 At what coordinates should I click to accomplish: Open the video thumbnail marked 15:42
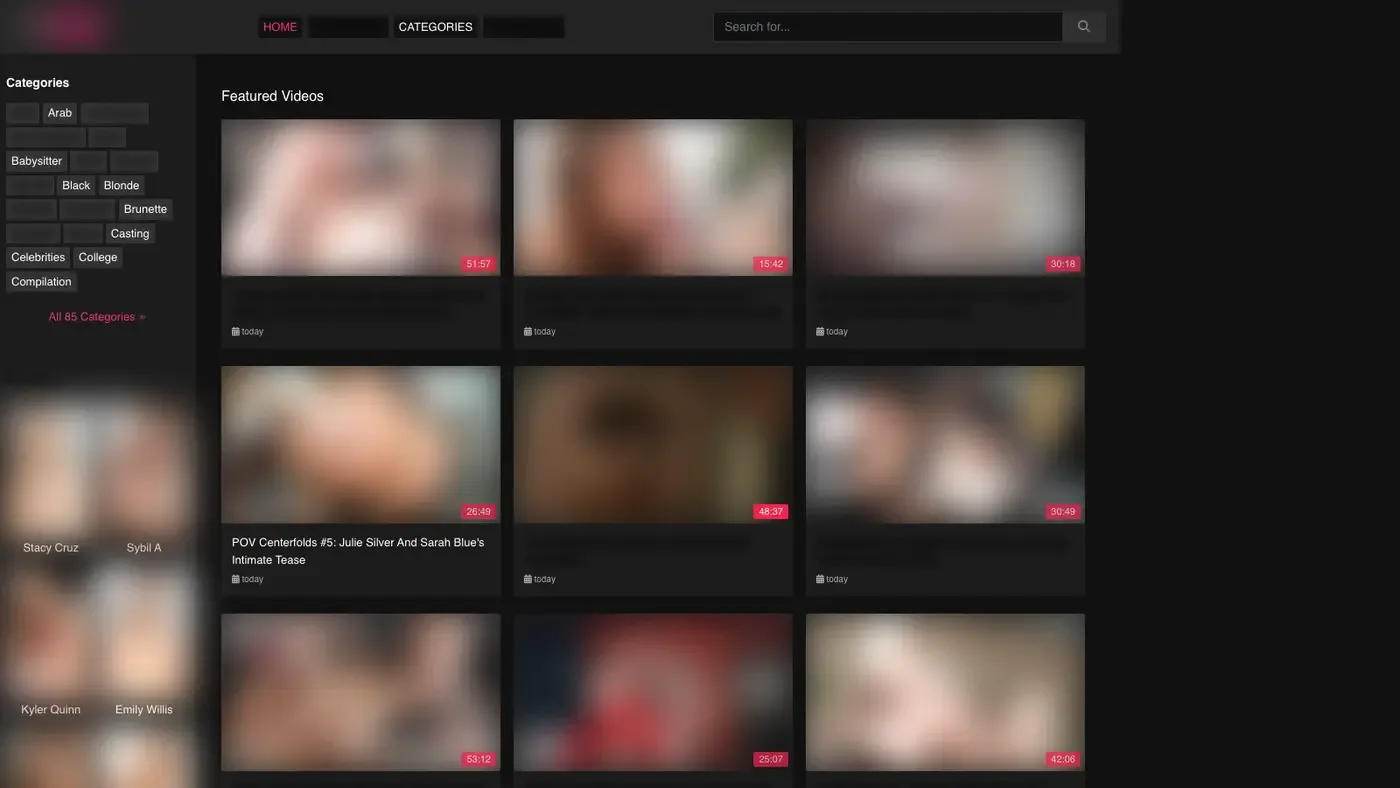pos(653,197)
